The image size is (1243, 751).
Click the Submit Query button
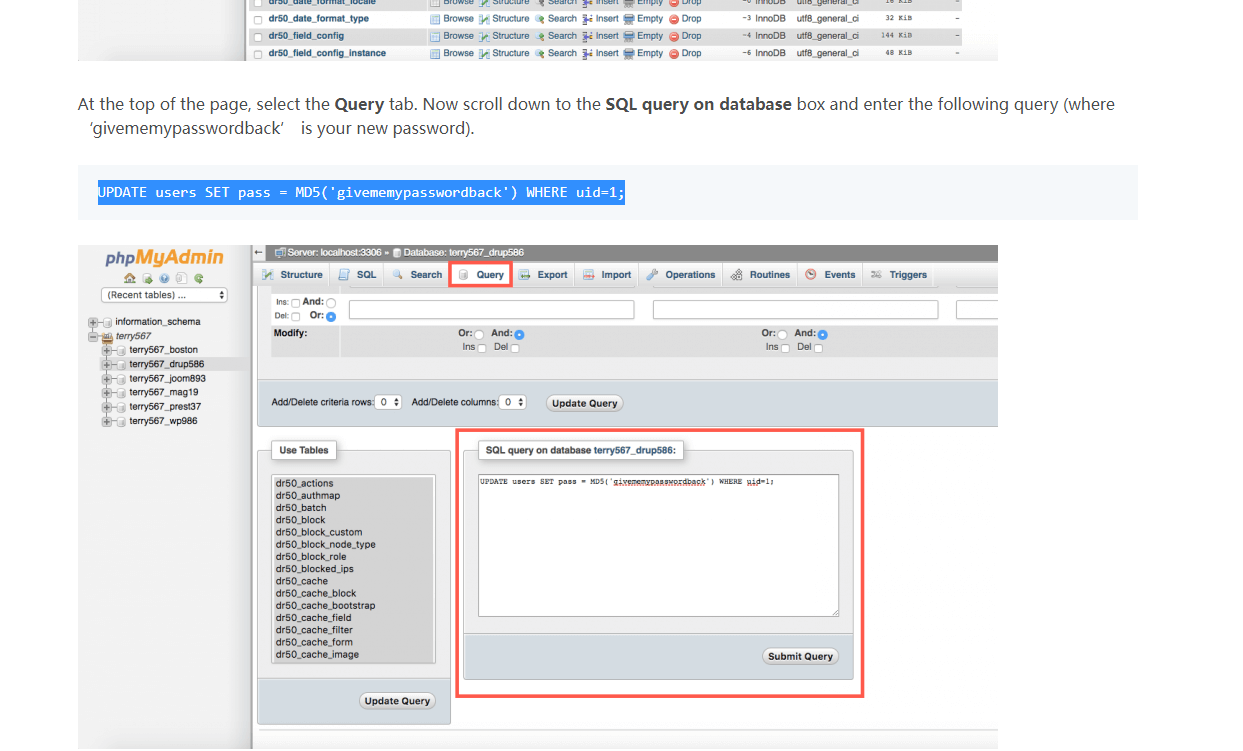tap(801, 657)
